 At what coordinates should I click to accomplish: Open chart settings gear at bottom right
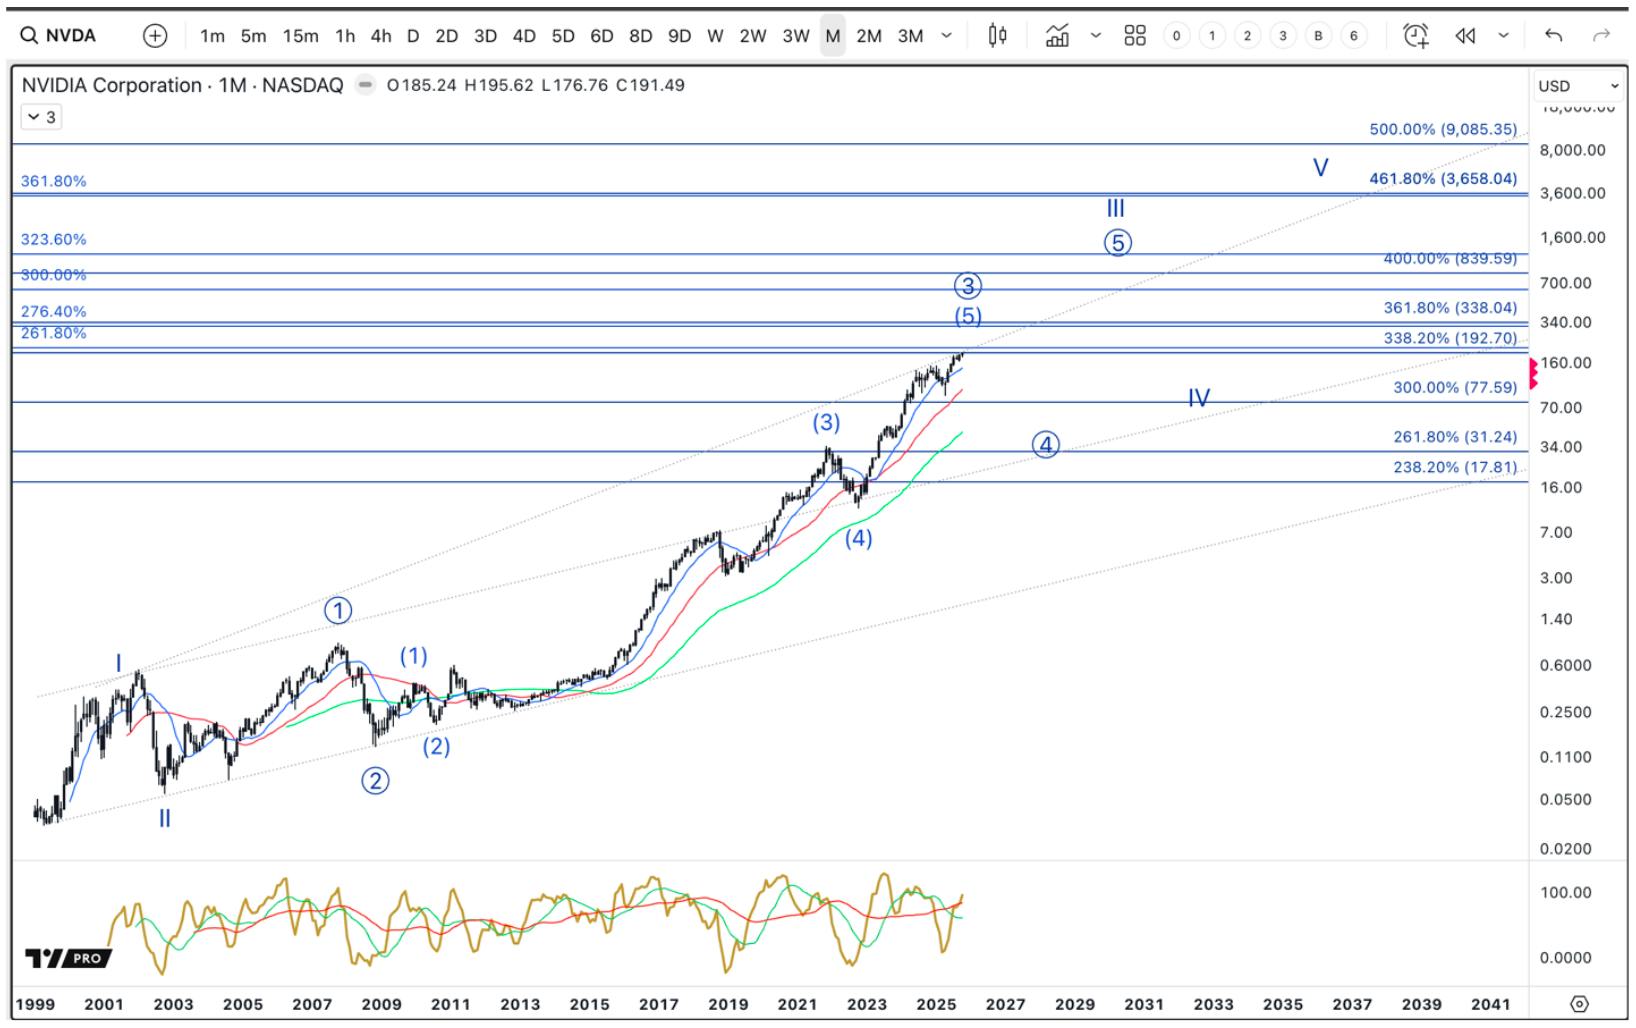point(1580,1004)
